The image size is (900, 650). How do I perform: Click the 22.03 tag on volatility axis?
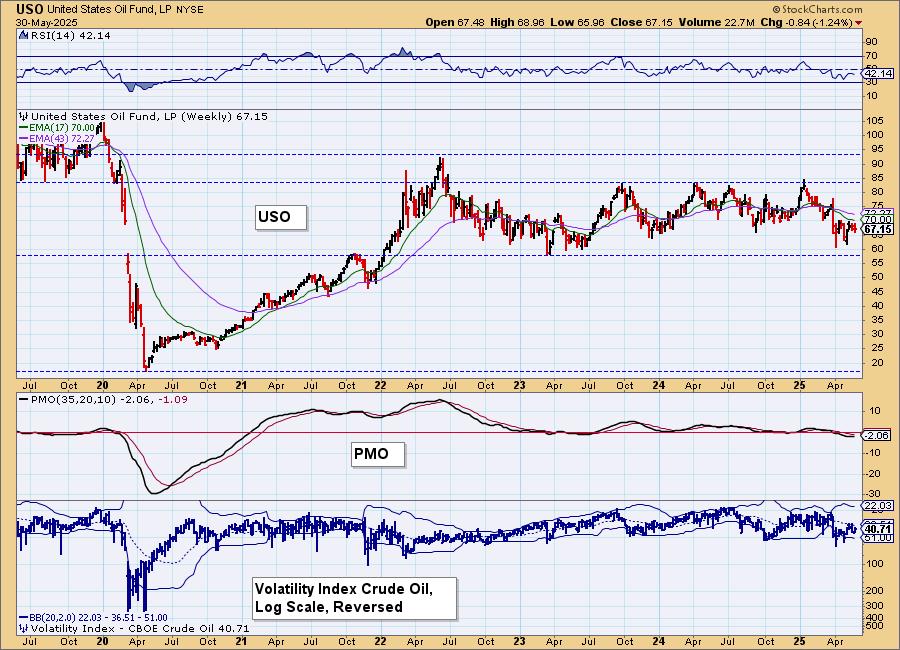pyautogui.click(x=878, y=505)
